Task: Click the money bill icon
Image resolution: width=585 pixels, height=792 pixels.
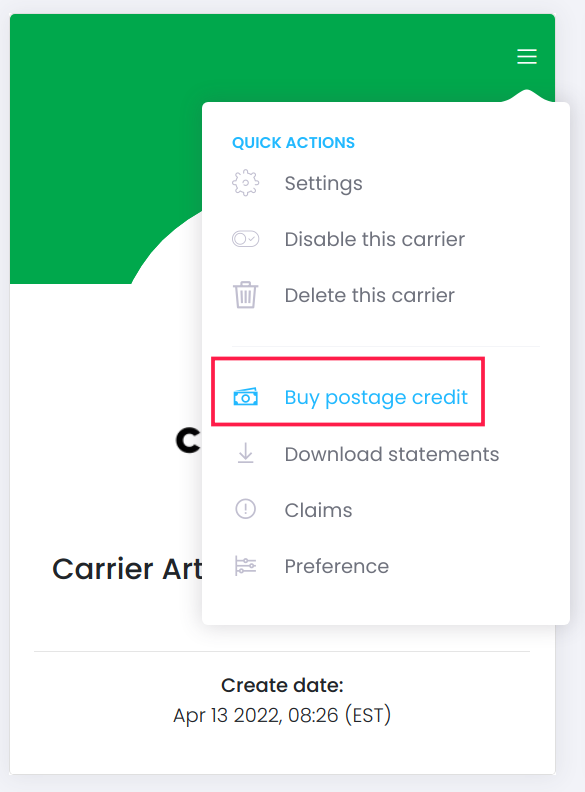Action: coord(246,398)
